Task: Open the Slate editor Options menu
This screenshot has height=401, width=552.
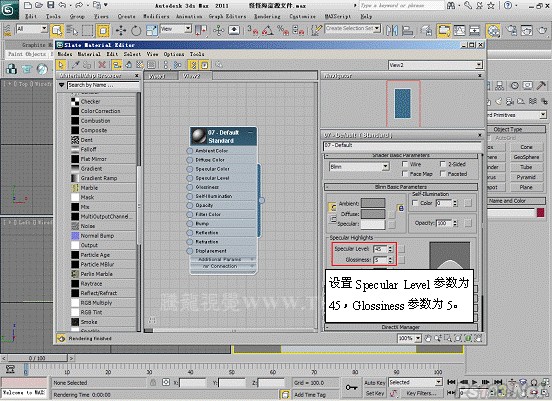Action: point(174,54)
